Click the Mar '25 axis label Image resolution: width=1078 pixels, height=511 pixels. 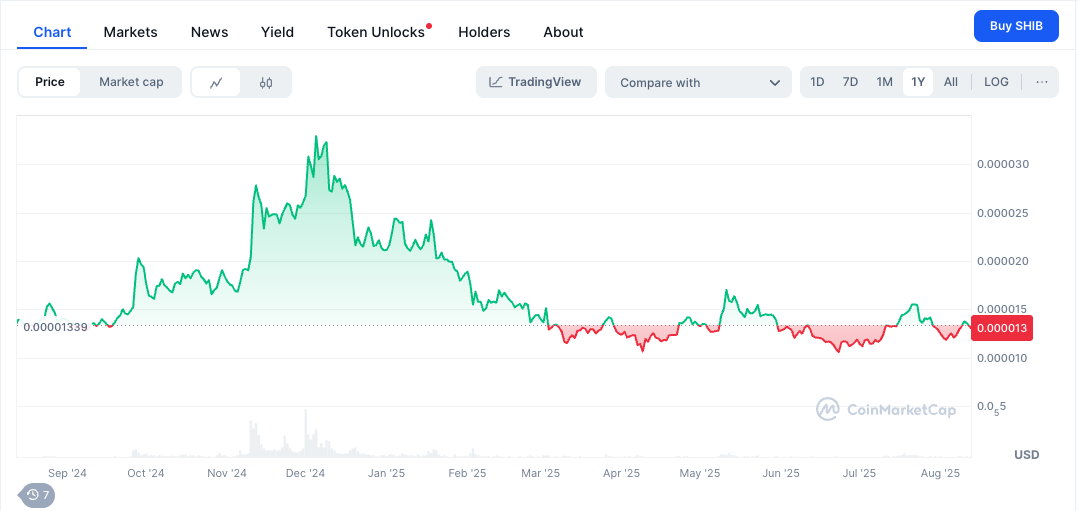[540, 473]
